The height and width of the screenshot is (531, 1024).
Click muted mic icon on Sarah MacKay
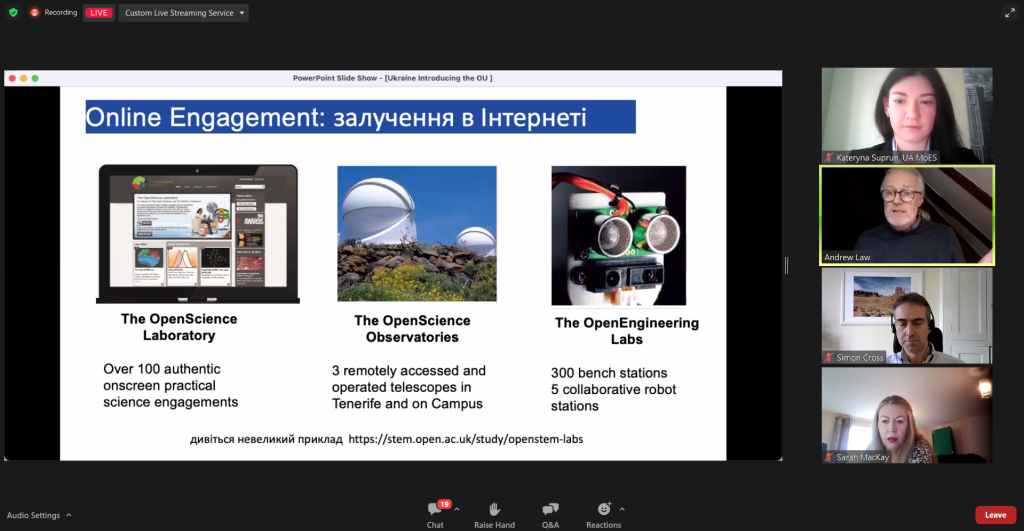pos(829,457)
